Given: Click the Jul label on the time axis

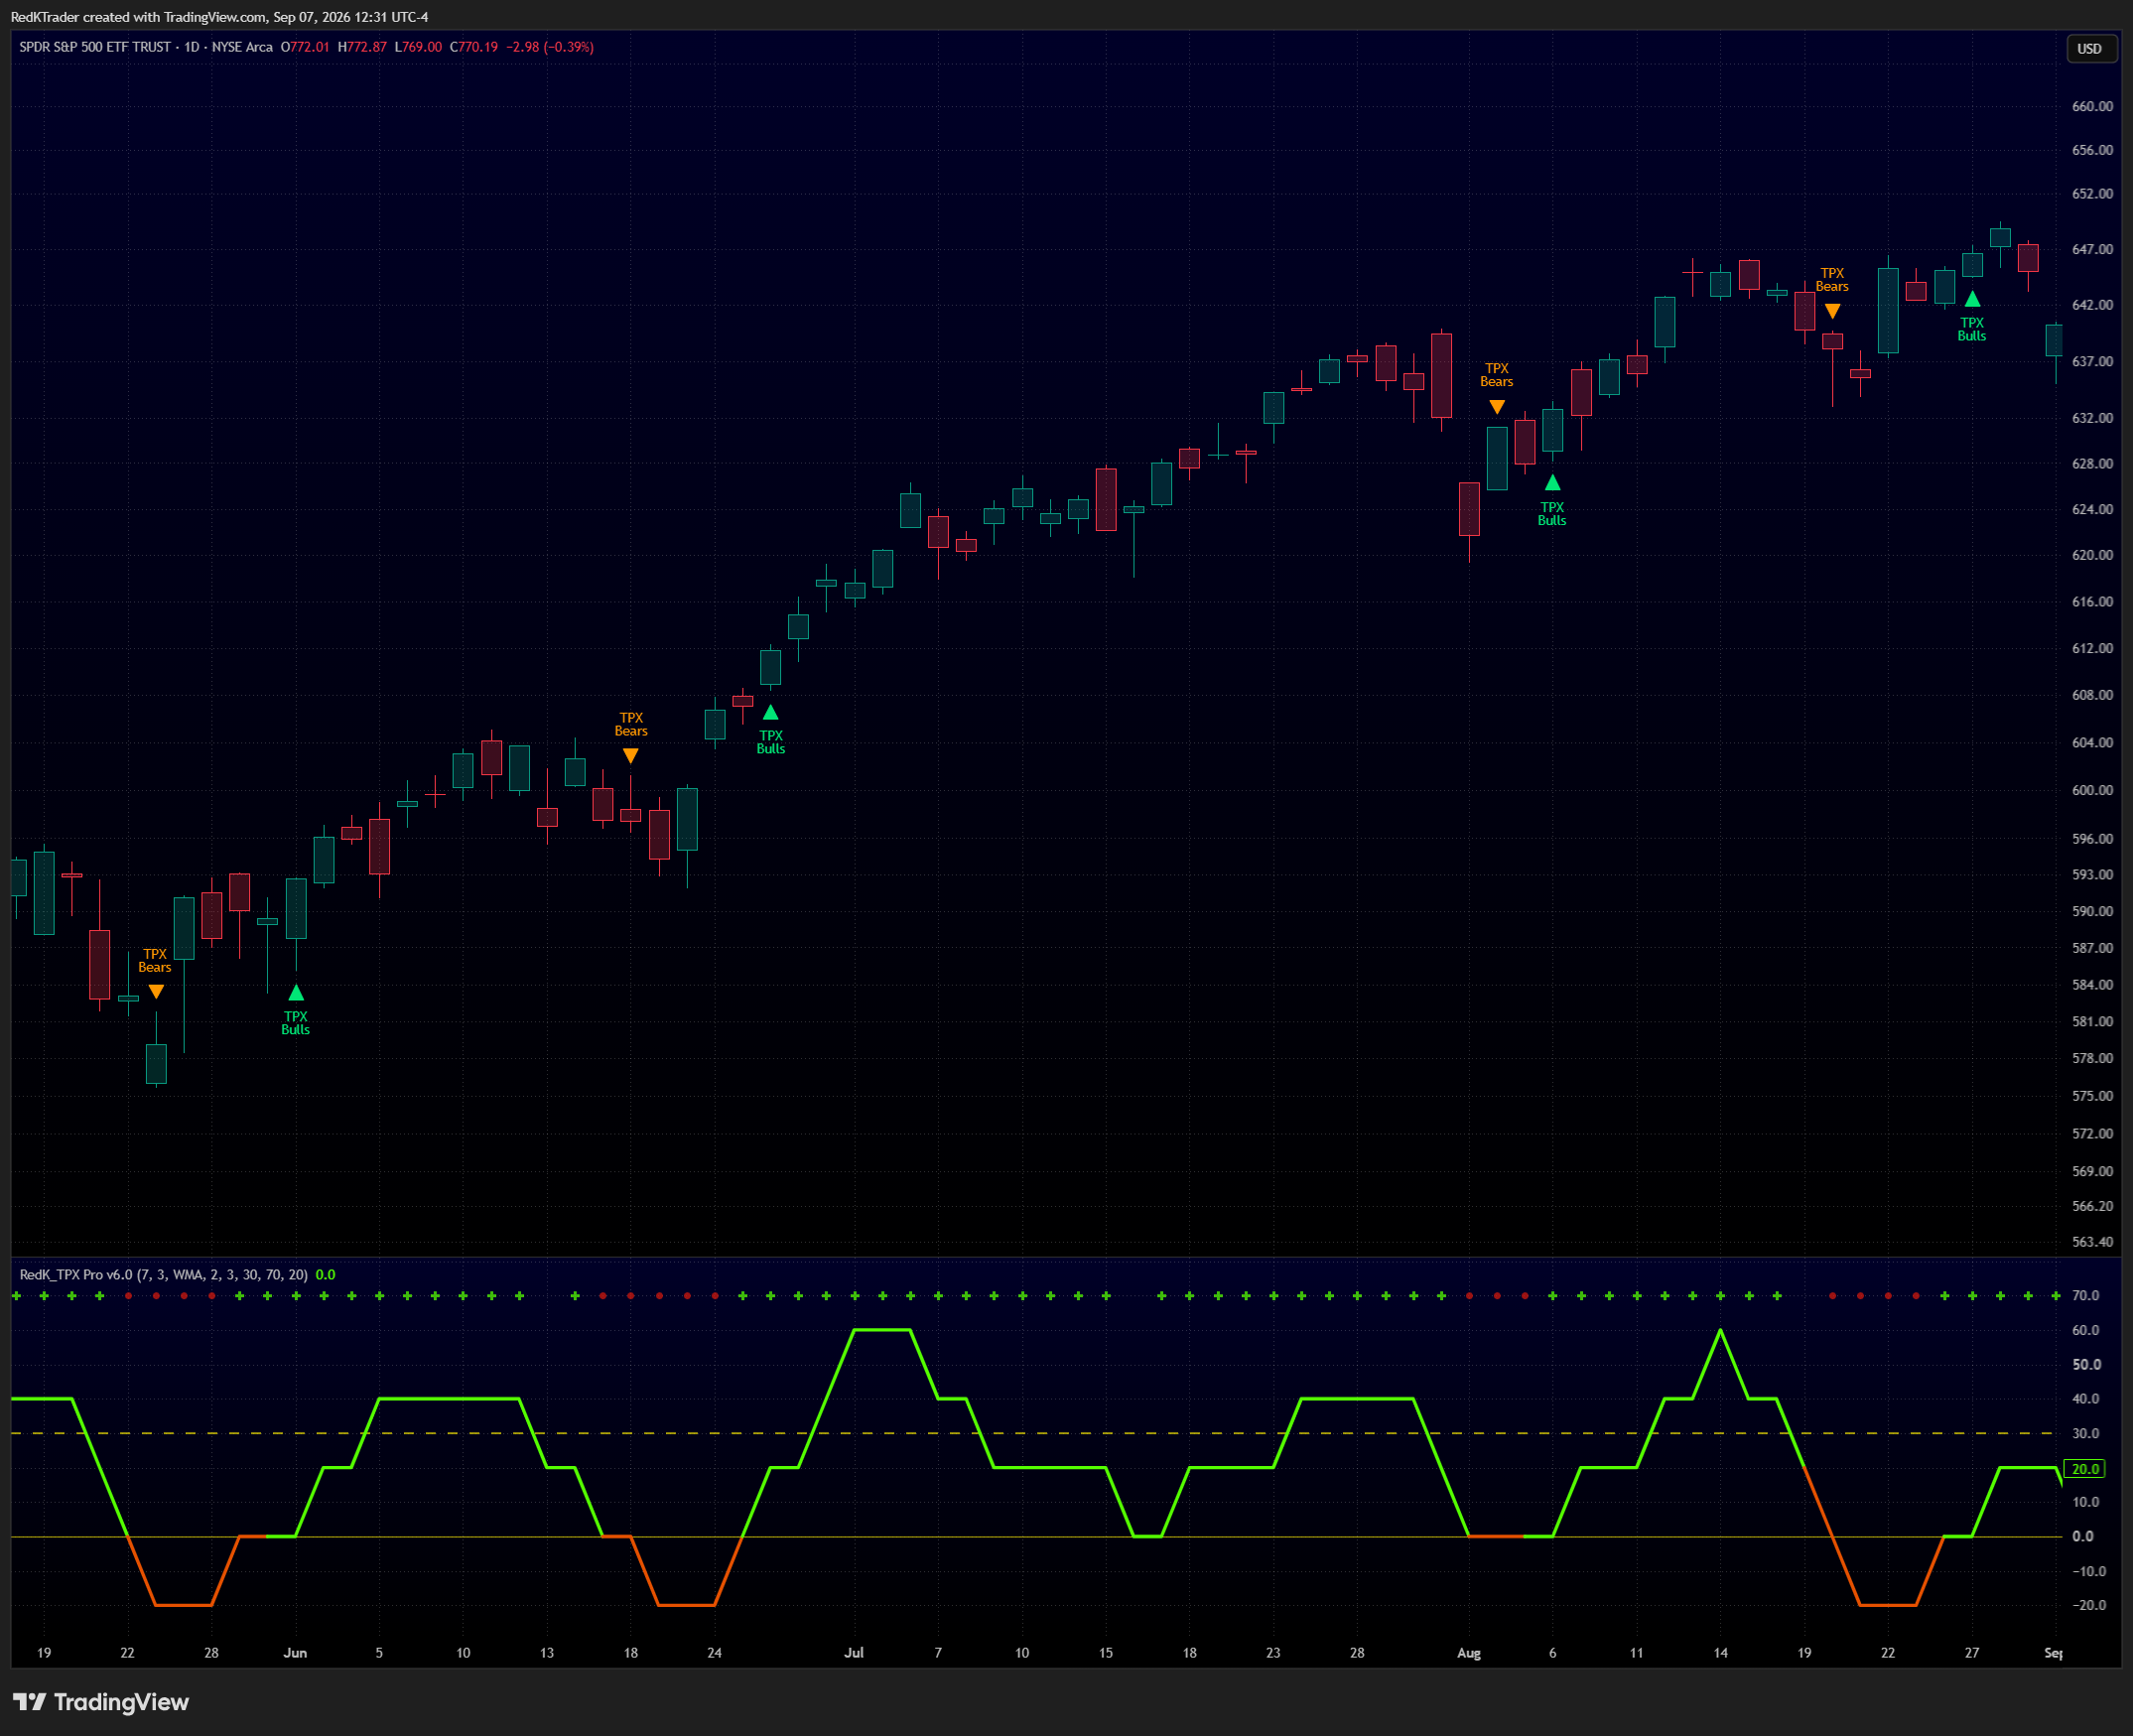Looking at the screenshot, I should 854,1653.
